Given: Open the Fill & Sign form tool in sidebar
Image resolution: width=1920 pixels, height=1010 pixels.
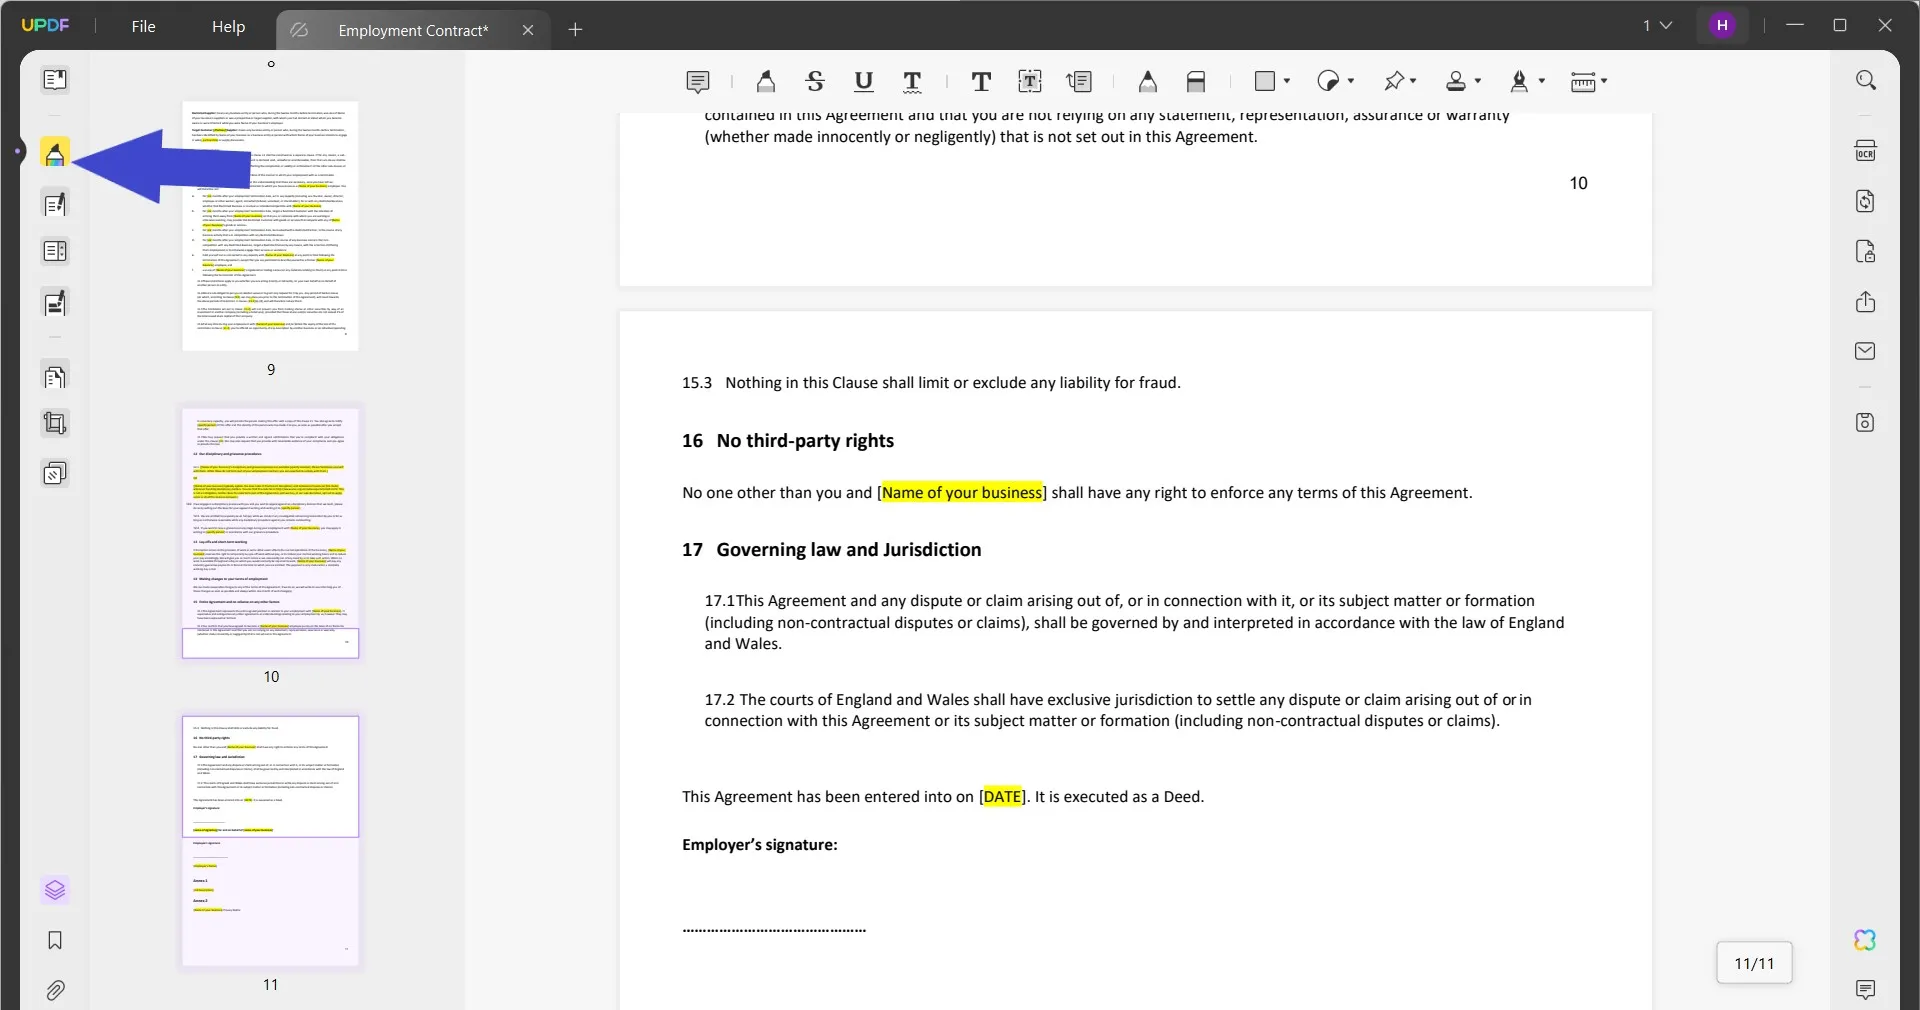Looking at the screenshot, I should pyautogui.click(x=55, y=303).
